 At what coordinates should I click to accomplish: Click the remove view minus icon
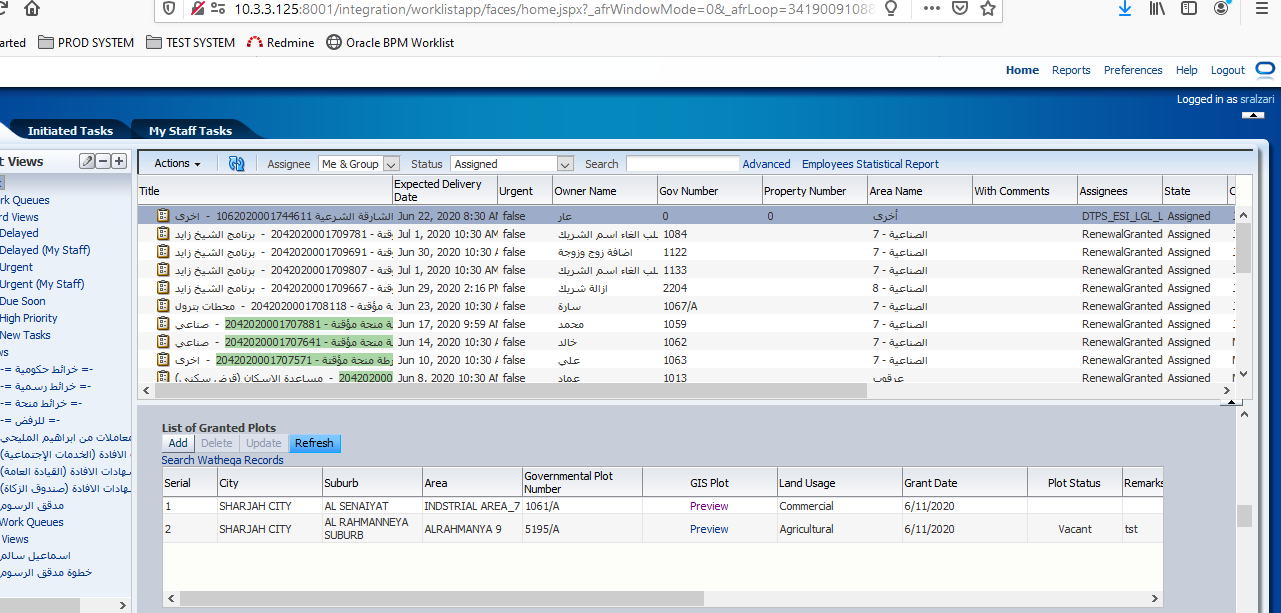coord(103,161)
